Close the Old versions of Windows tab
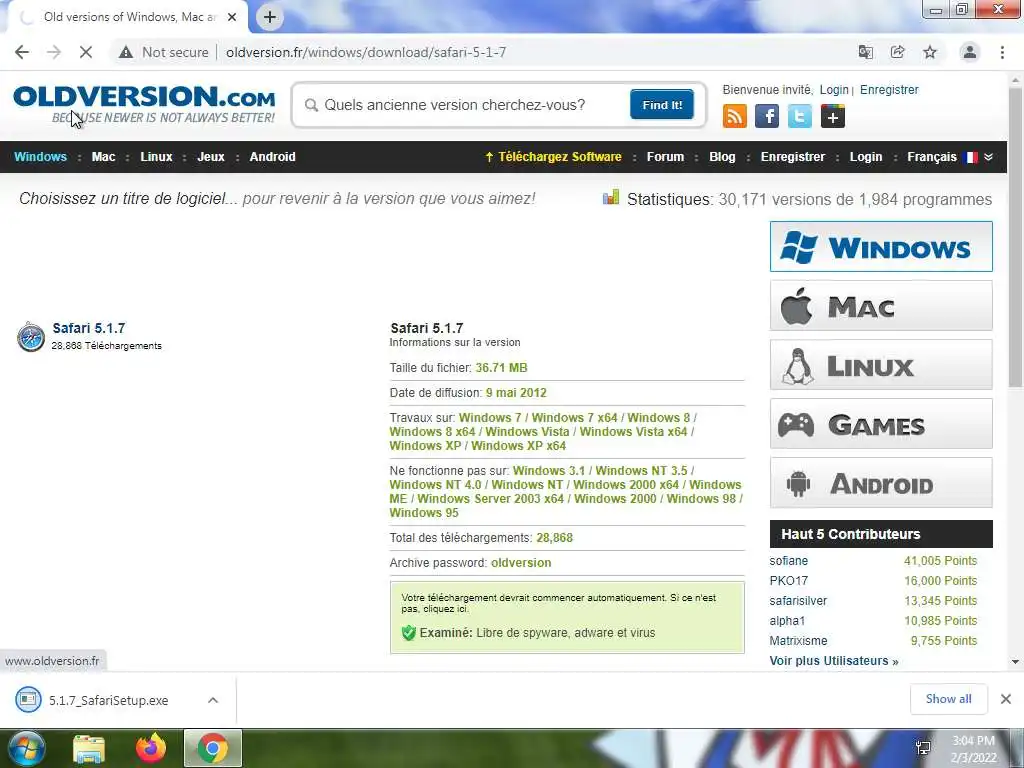1024x768 pixels. tap(232, 17)
